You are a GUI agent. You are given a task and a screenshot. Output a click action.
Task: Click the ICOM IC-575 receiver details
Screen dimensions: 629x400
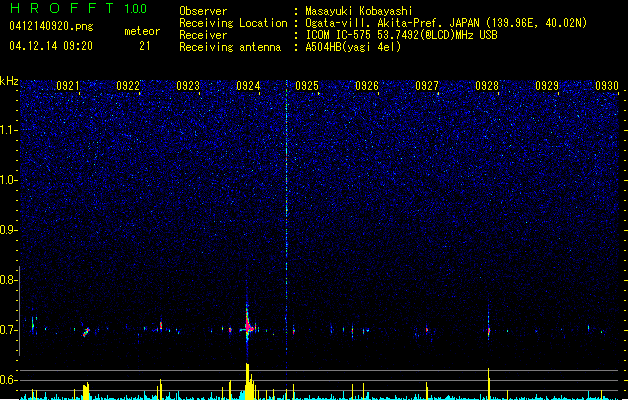(x=402, y=35)
